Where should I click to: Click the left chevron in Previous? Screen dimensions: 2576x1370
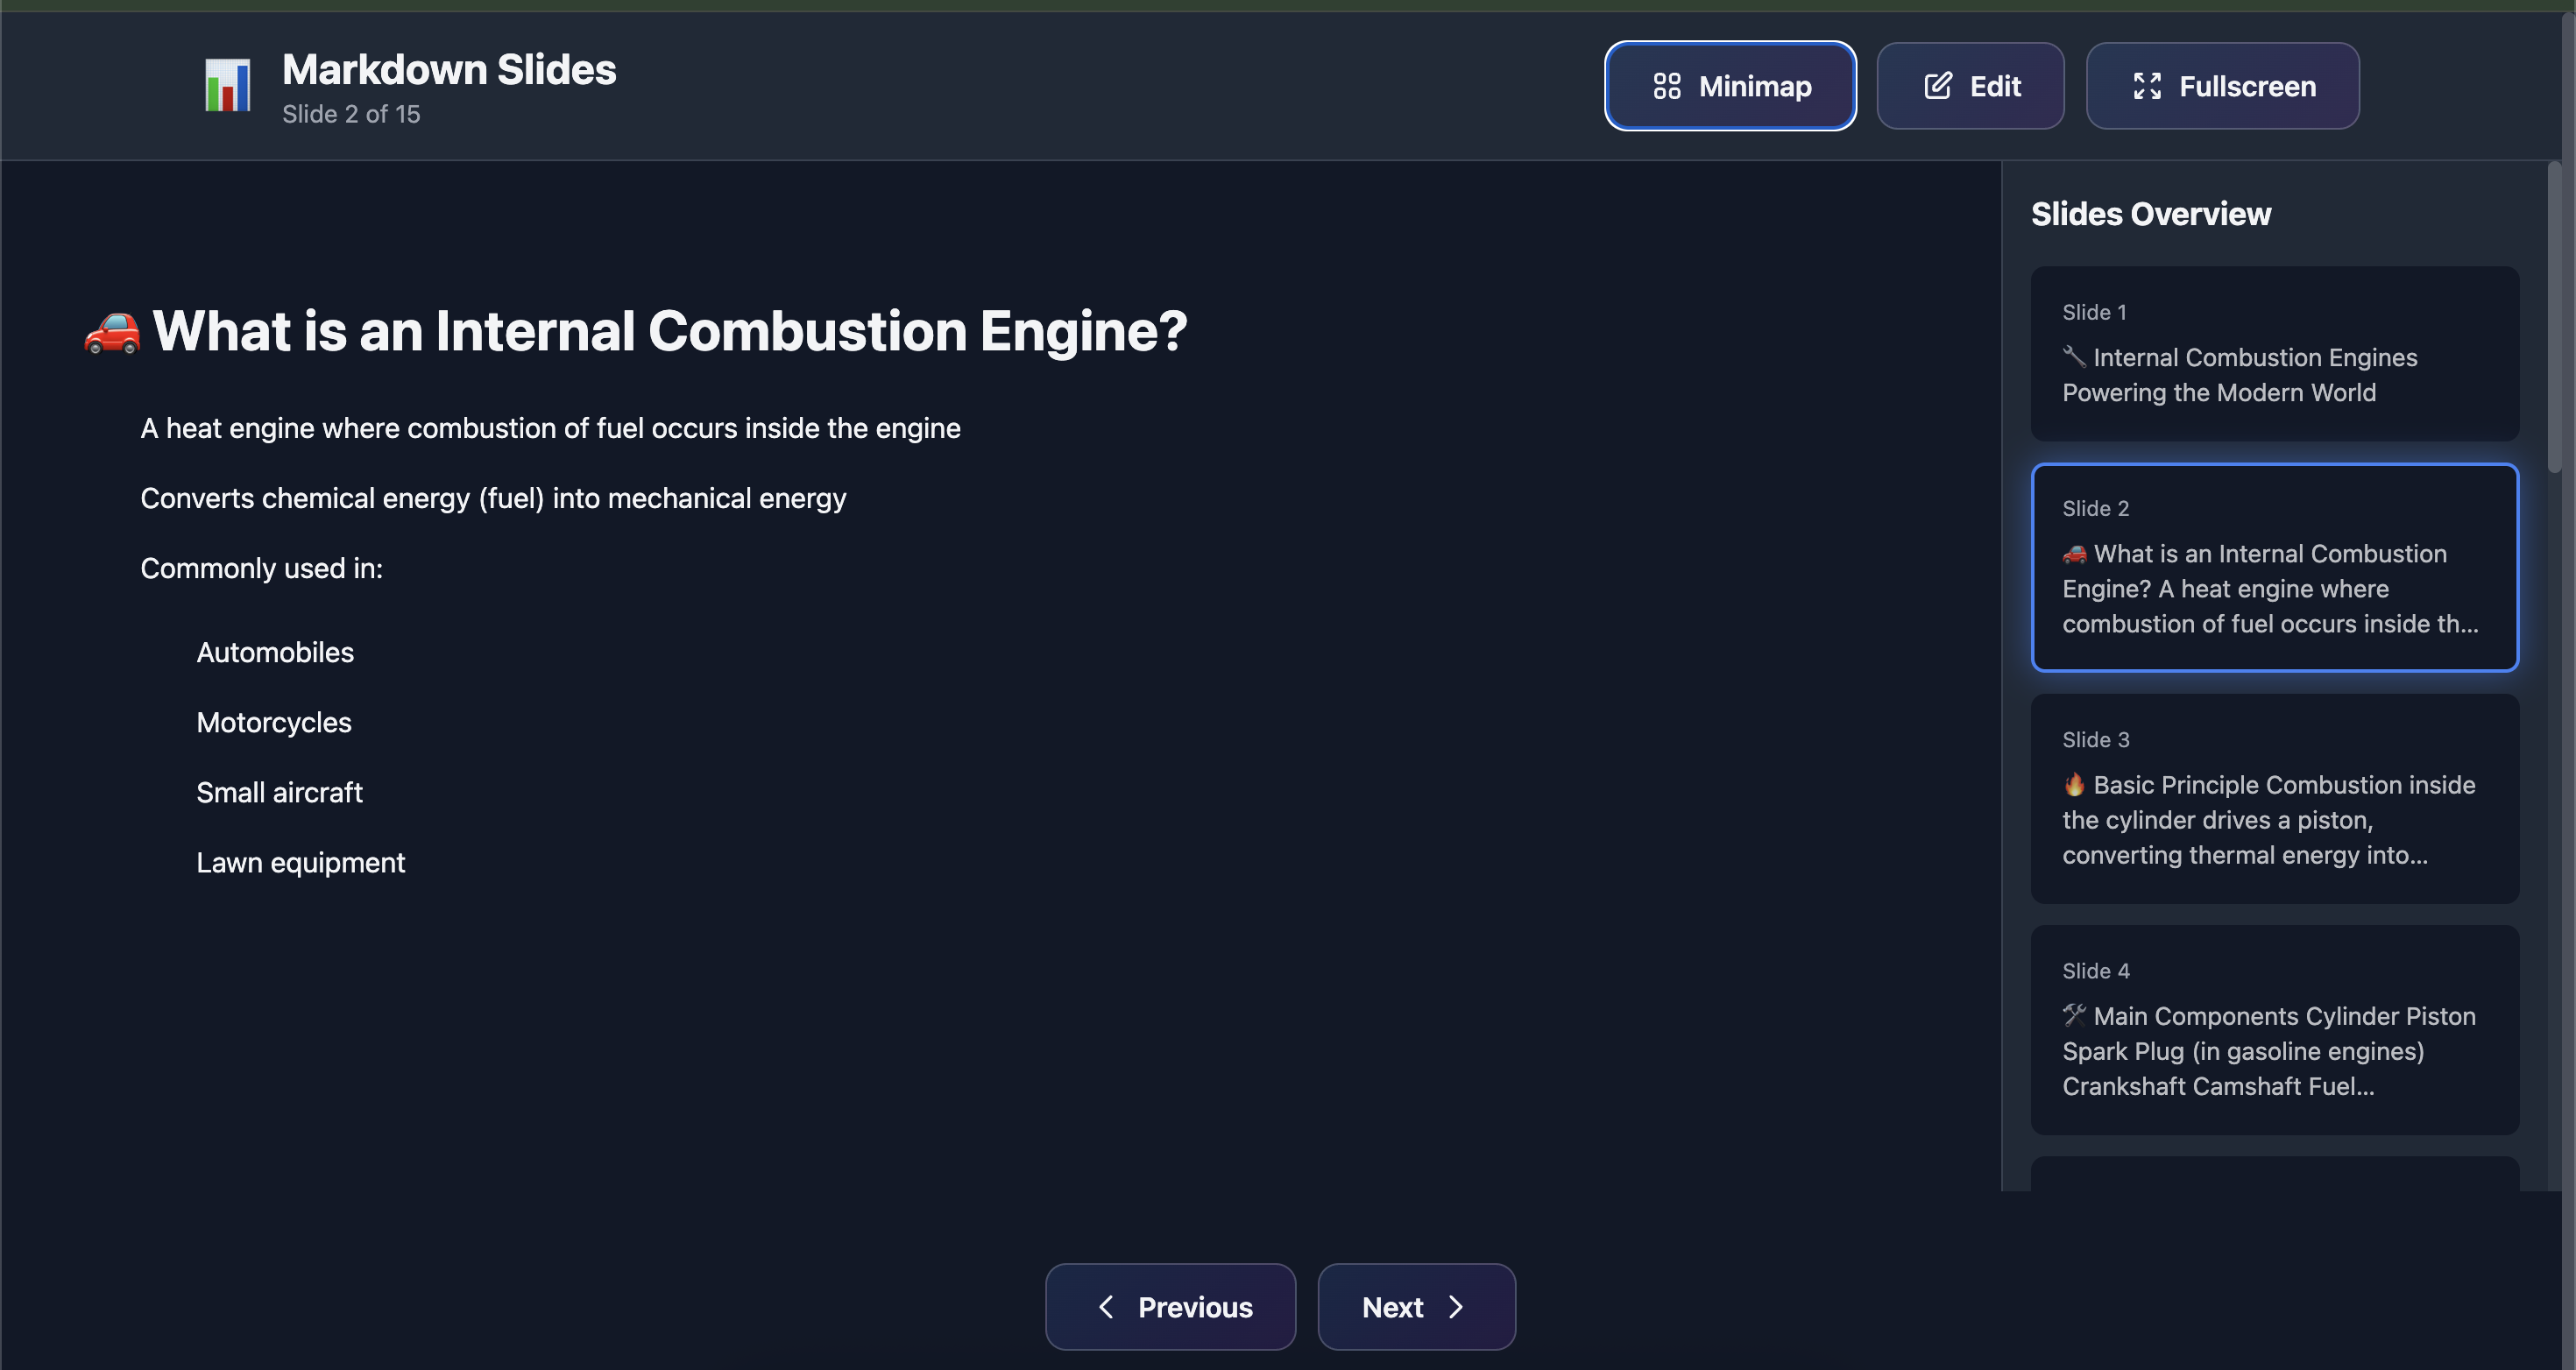coord(1106,1307)
